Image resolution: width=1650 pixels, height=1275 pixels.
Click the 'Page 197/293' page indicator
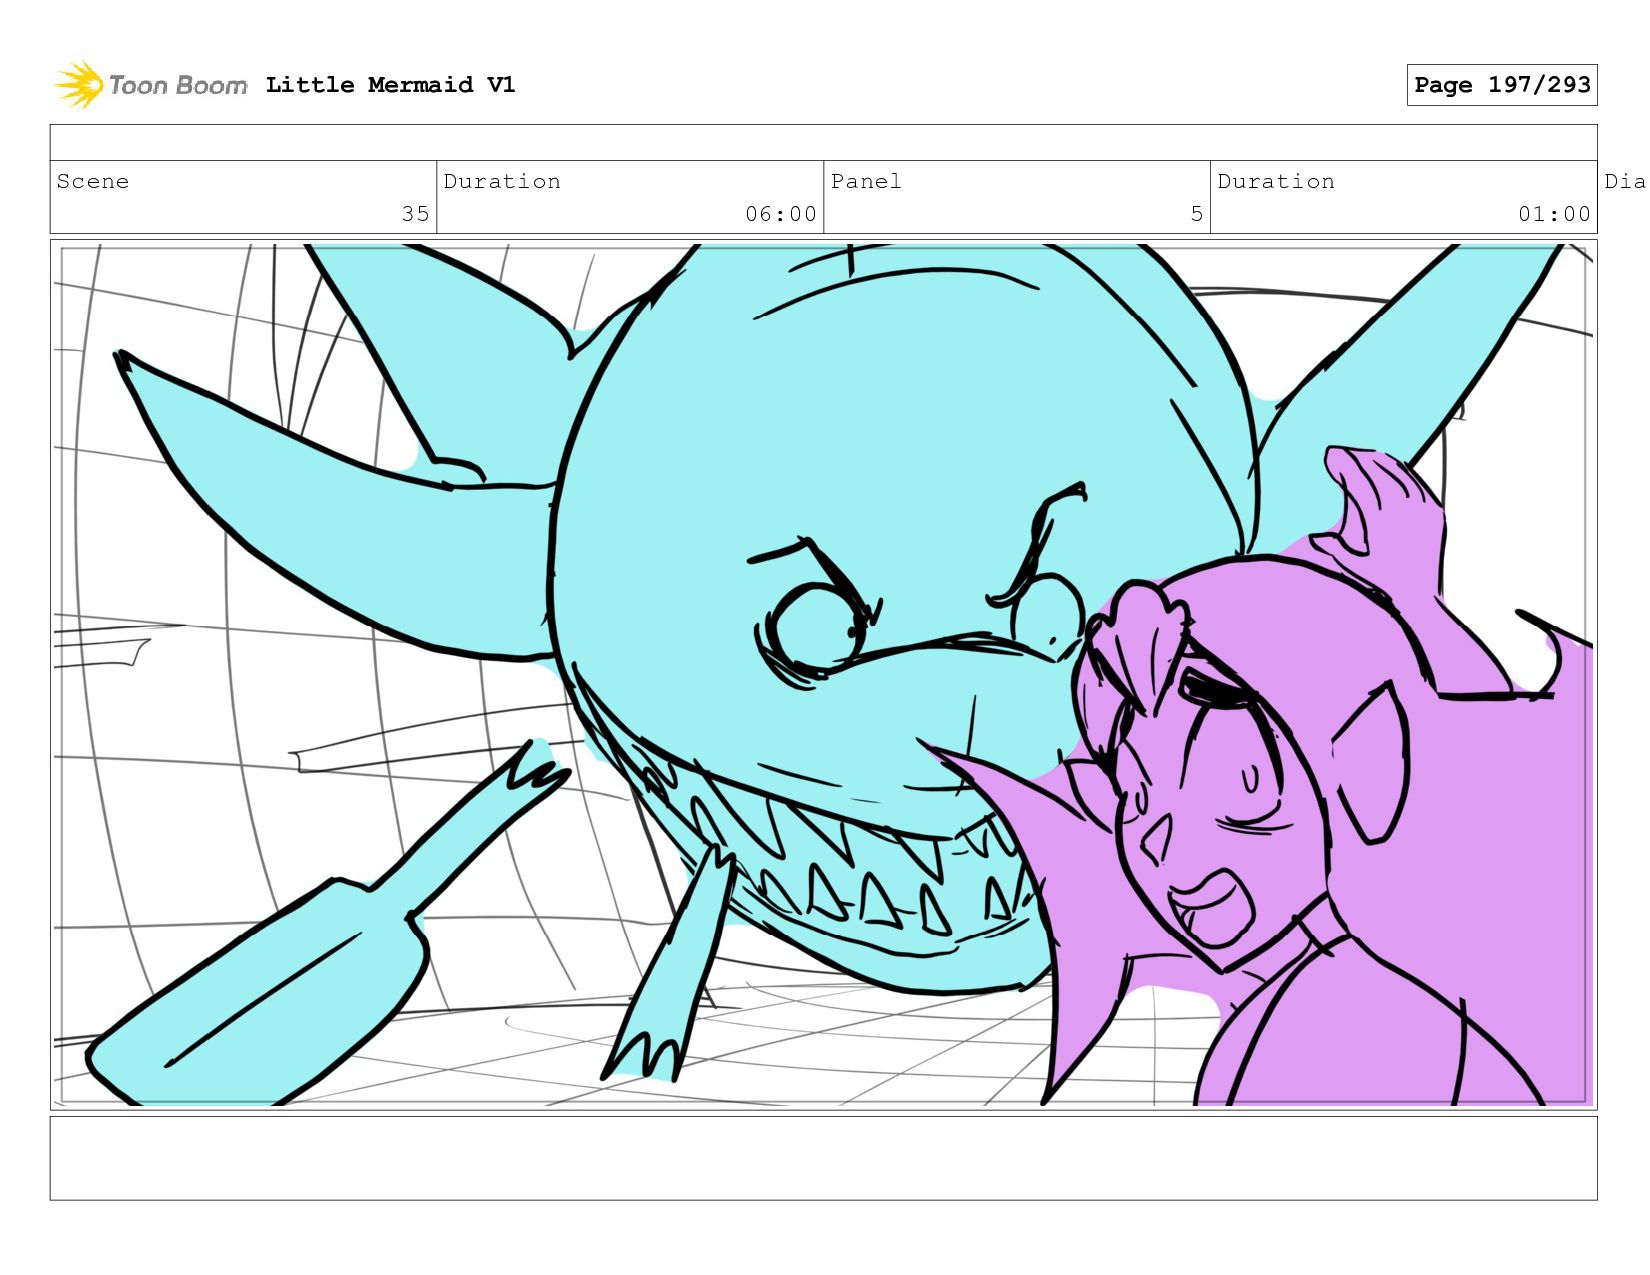tap(1502, 85)
